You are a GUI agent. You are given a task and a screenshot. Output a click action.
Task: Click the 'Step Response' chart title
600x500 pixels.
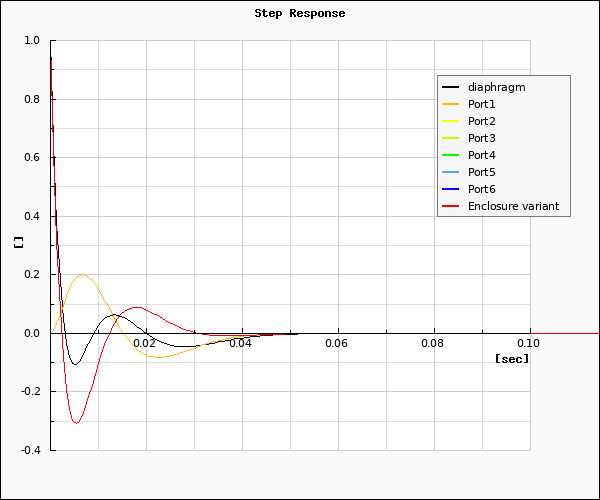click(299, 13)
